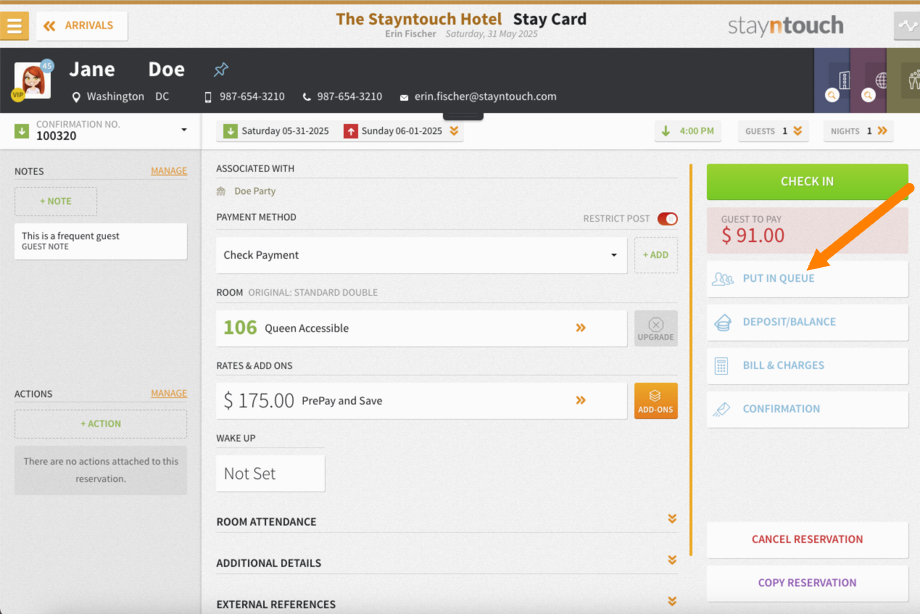Set the wake up call field
Screen dimensions: 920x614
coord(270,473)
